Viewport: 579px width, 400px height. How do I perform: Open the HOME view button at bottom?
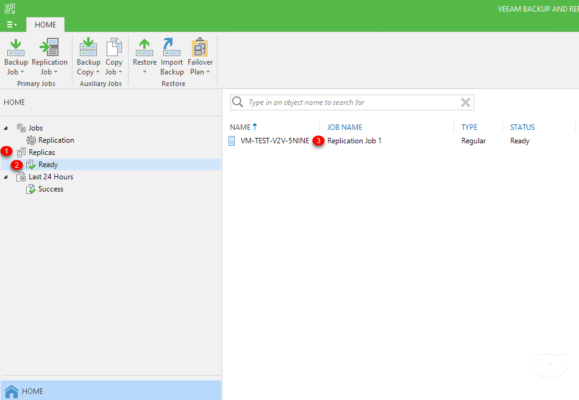[111, 391]
